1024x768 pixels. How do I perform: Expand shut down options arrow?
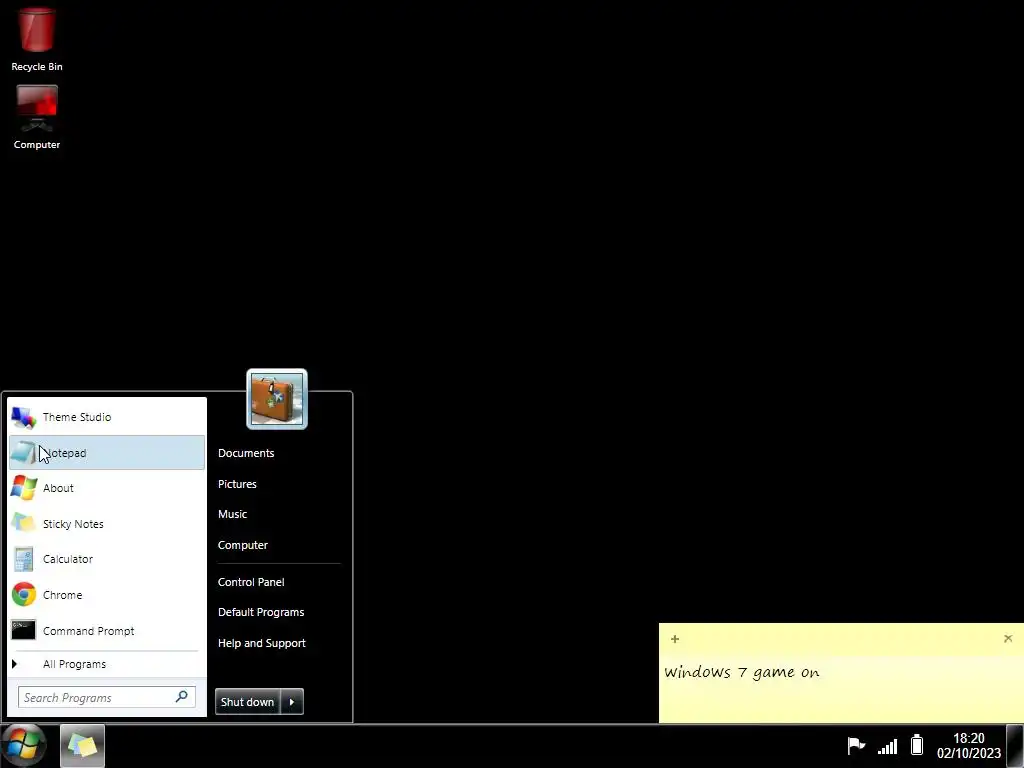click(292, 702)
